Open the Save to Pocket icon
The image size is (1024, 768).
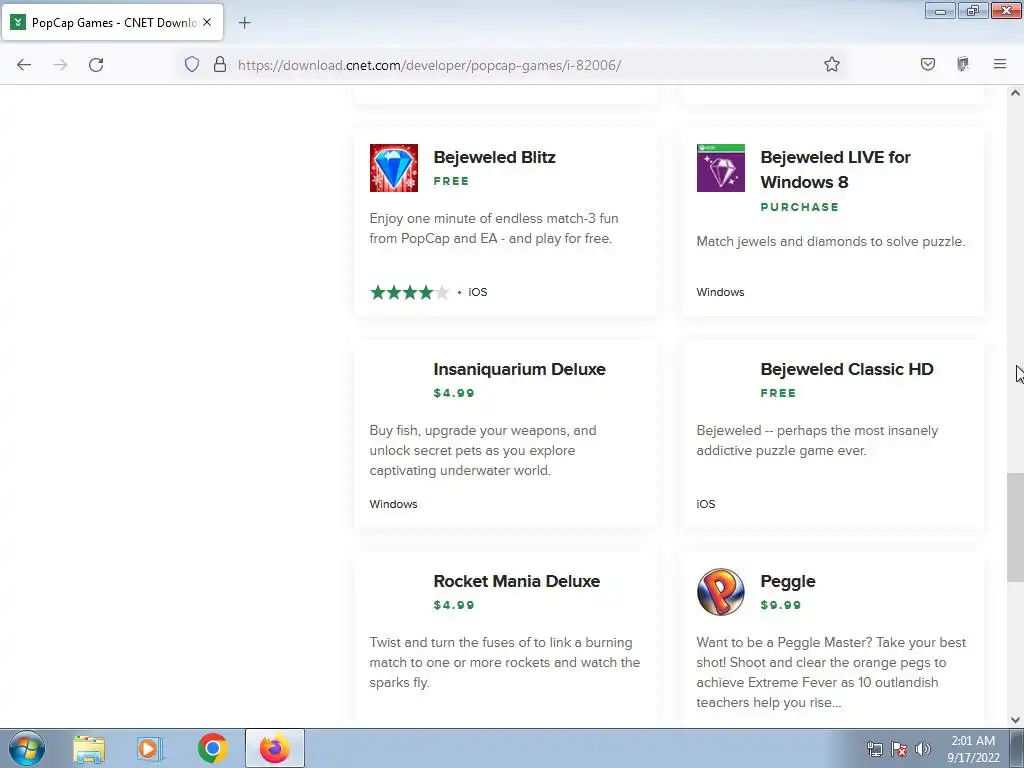coord(927,64)
